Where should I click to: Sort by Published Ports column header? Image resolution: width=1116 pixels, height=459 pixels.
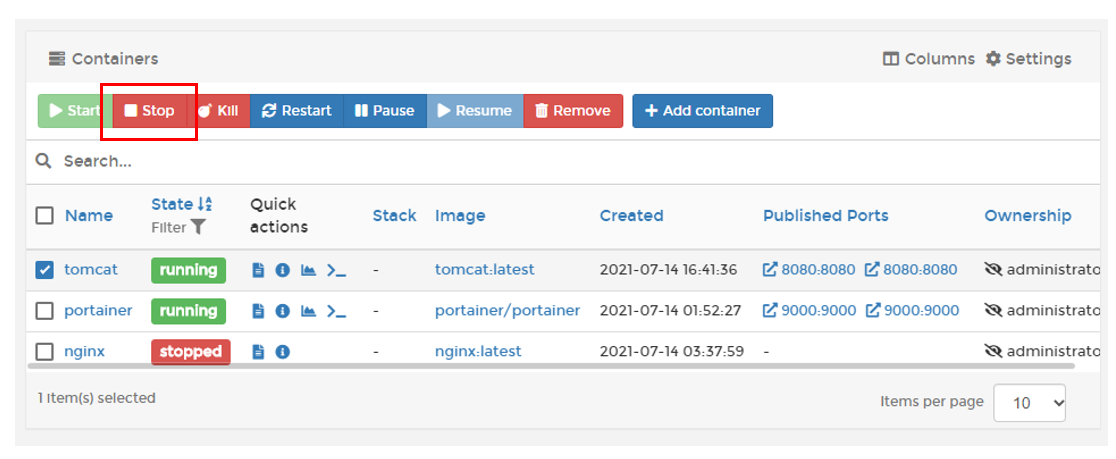pyautogui.click(x=826, y=216)
